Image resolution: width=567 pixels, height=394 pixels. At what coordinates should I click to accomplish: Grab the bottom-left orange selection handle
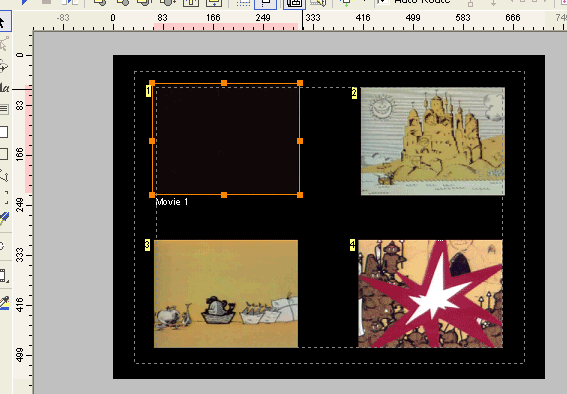[x=152, y=195]
